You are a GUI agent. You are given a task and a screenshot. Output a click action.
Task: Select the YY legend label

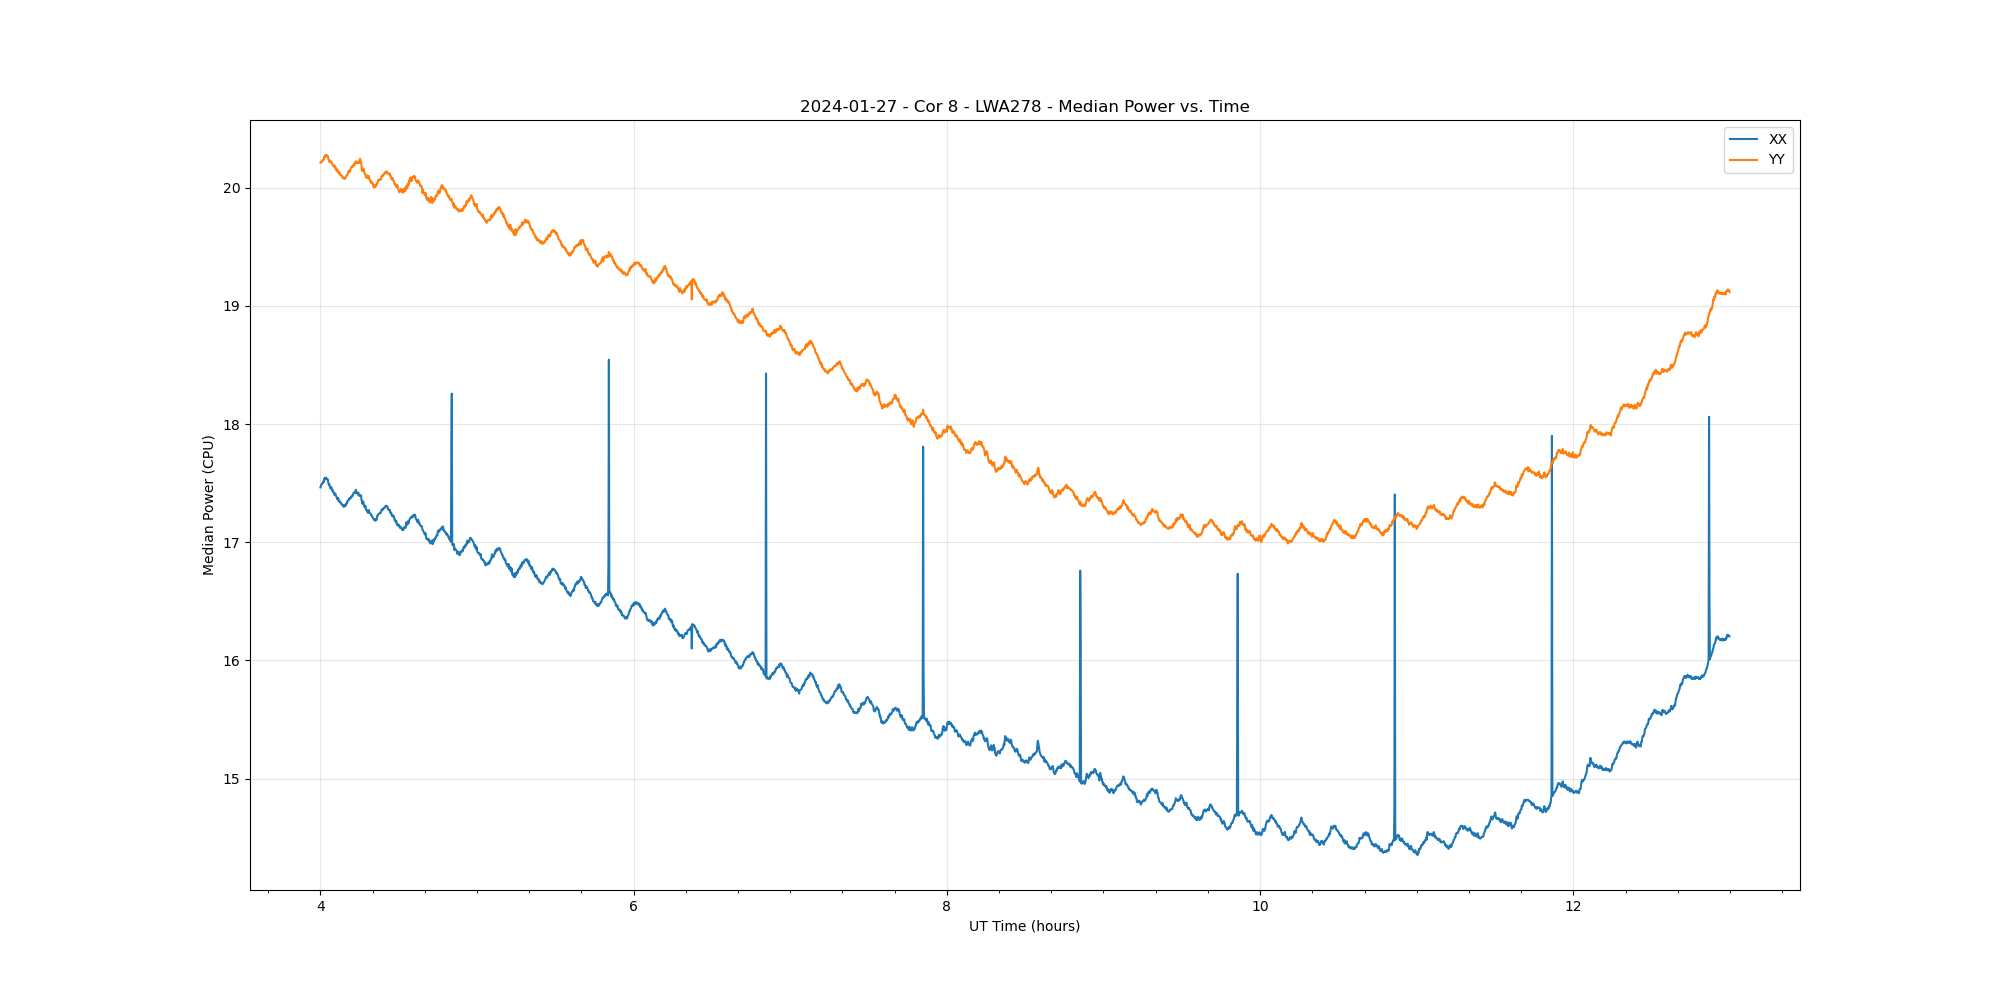click(x=1777, y=160)
